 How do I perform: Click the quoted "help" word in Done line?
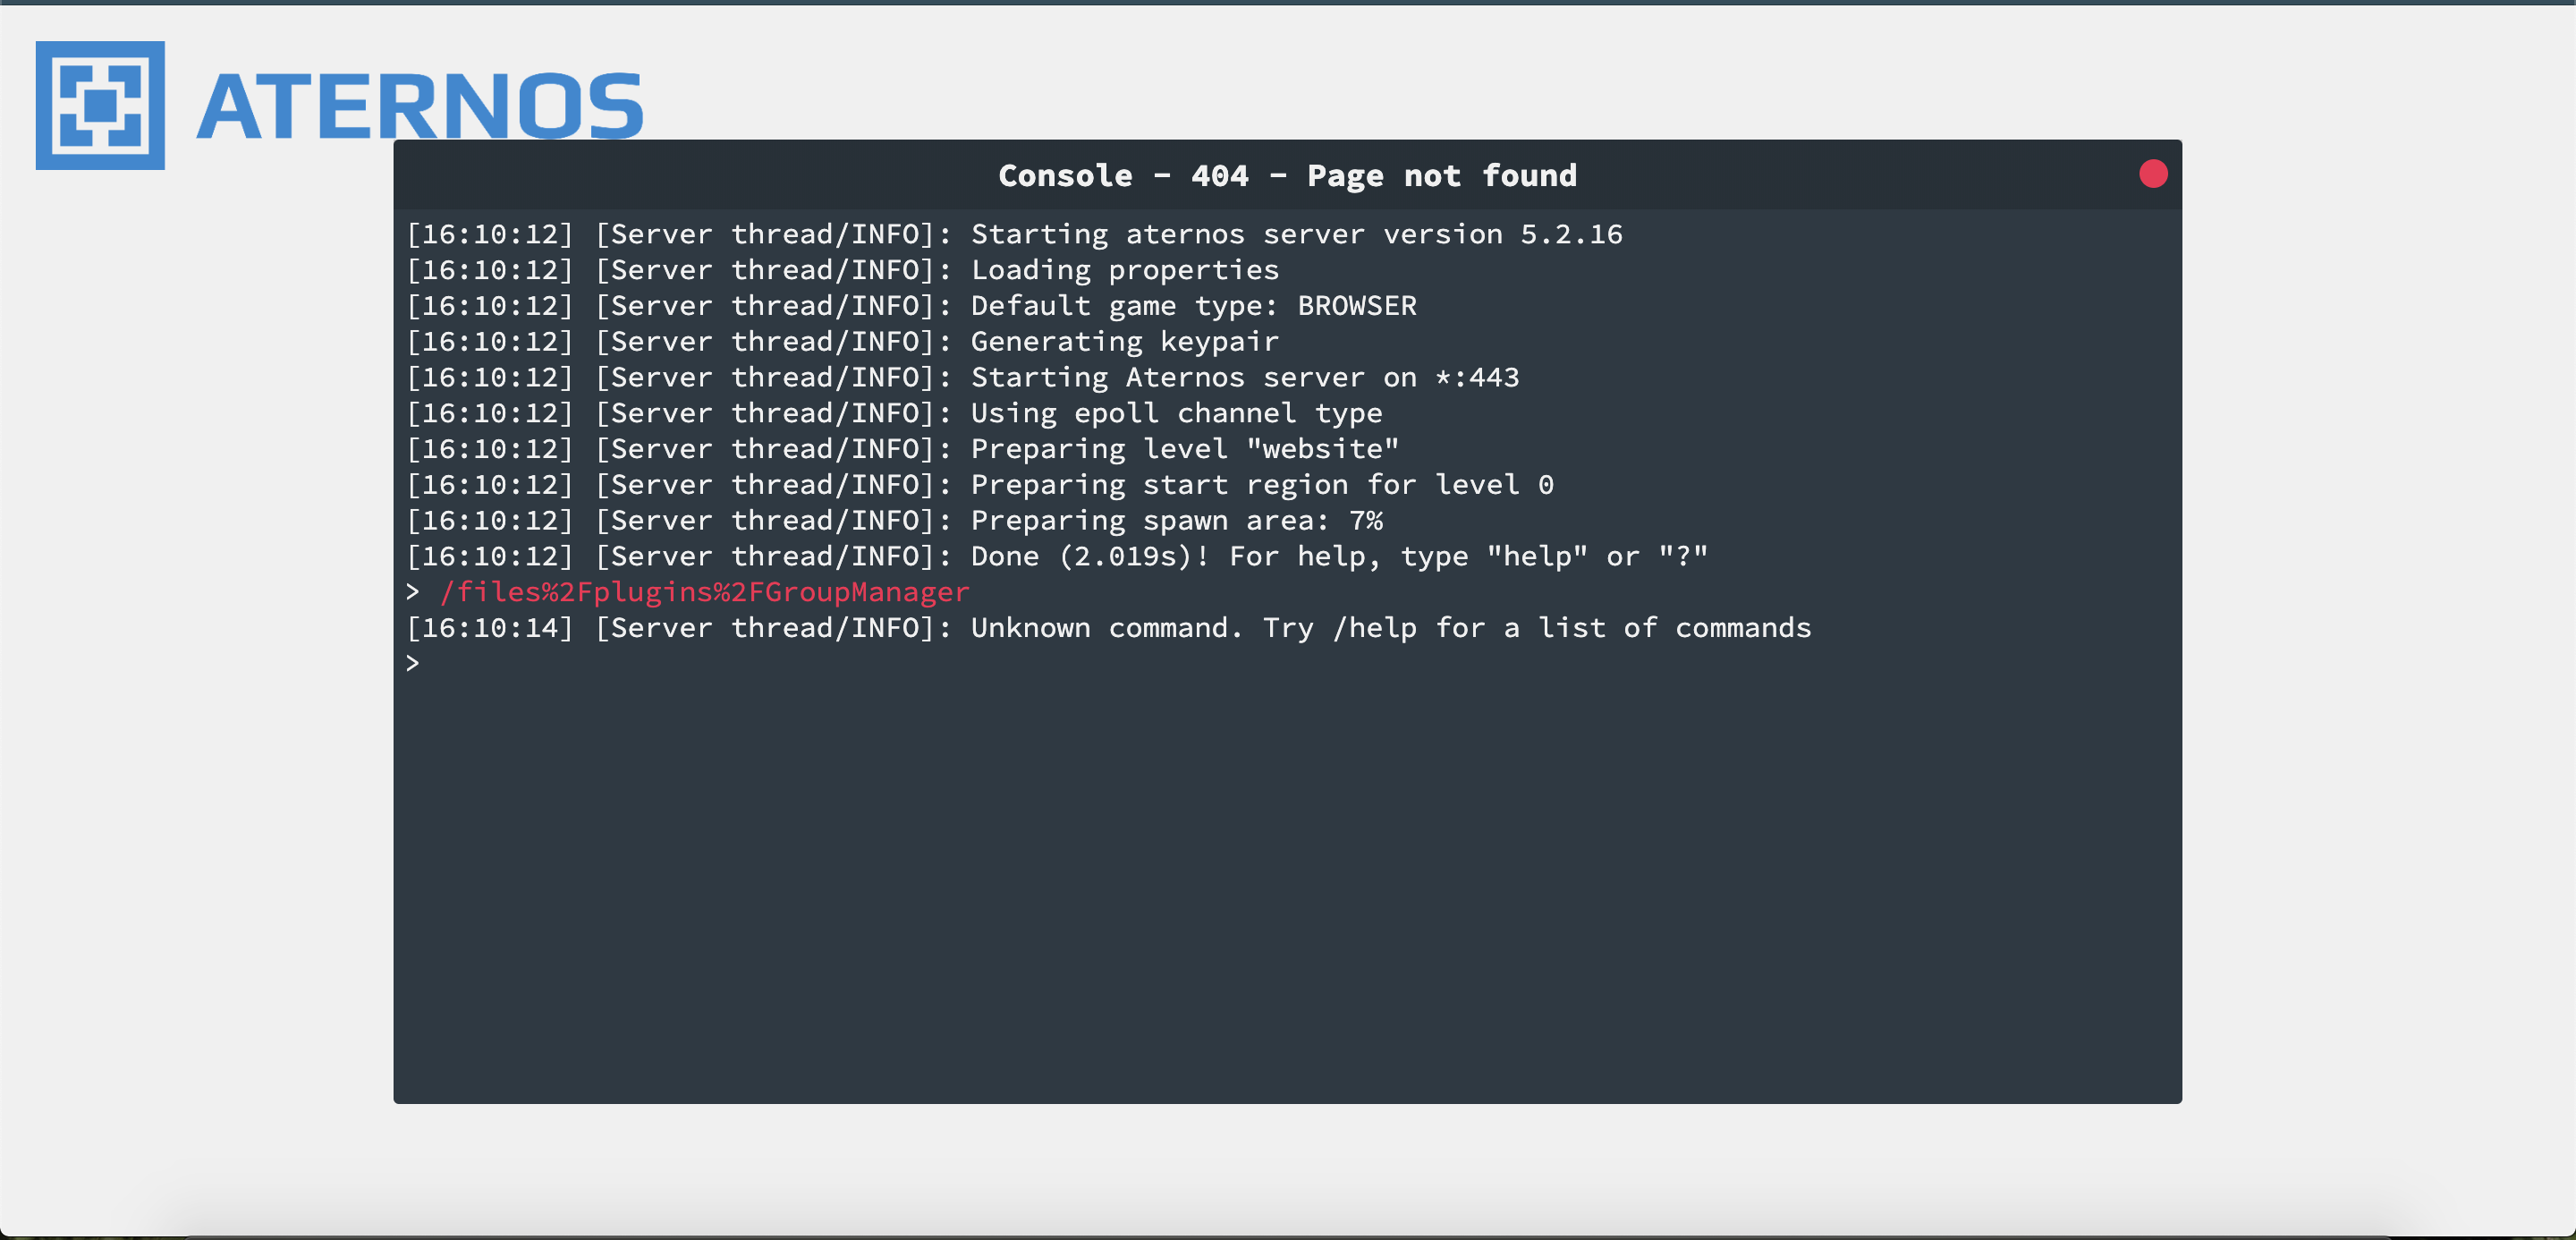coord(1536,556)
